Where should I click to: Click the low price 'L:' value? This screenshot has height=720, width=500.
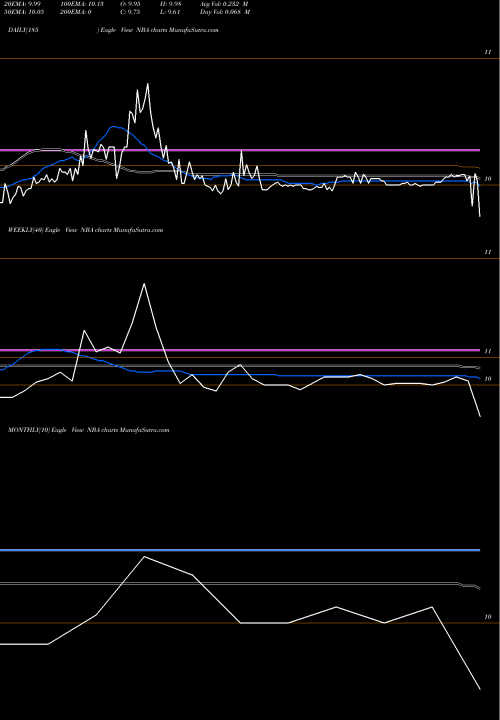170,12
